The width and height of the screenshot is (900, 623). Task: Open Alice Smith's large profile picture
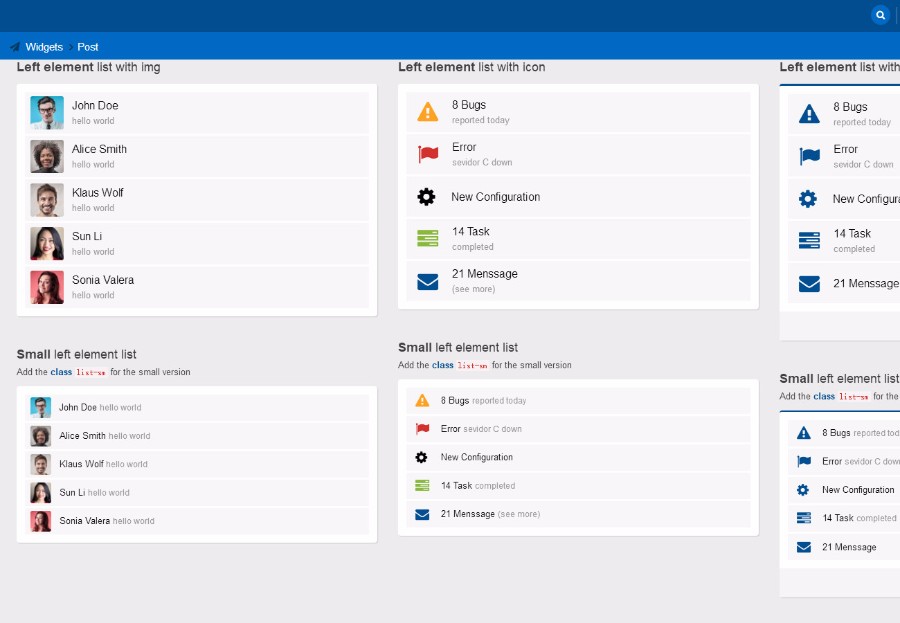[x=47, y=156]
